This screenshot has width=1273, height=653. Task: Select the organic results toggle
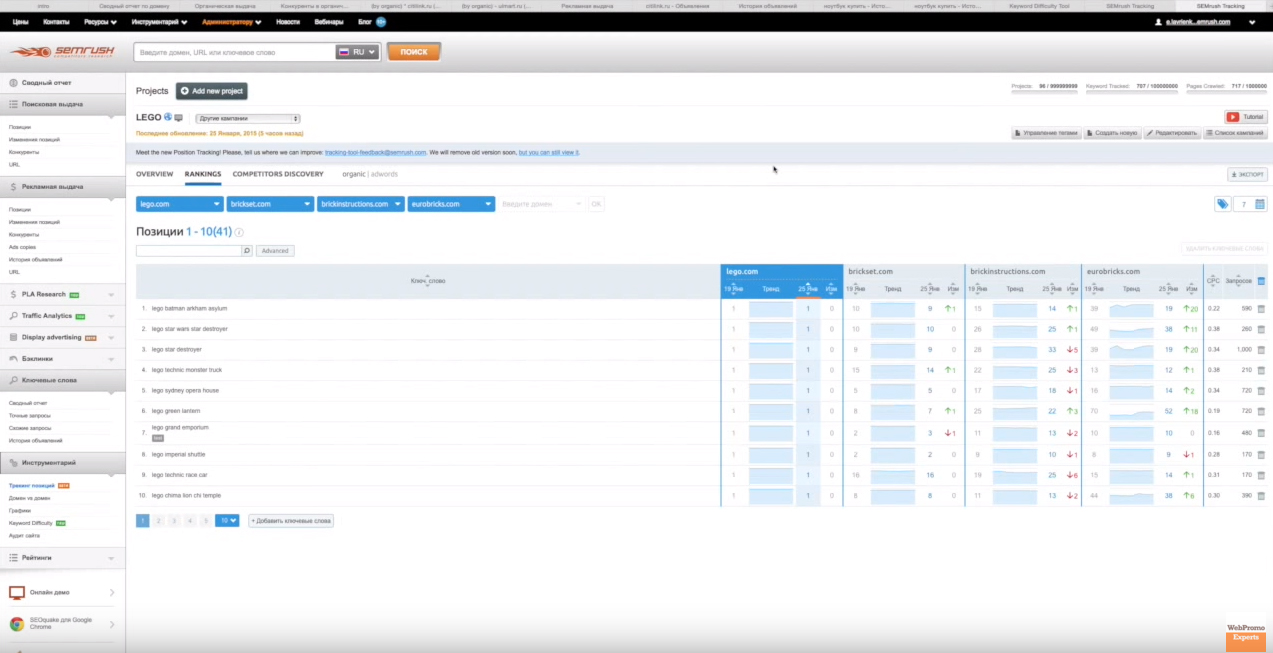(353, 174)
